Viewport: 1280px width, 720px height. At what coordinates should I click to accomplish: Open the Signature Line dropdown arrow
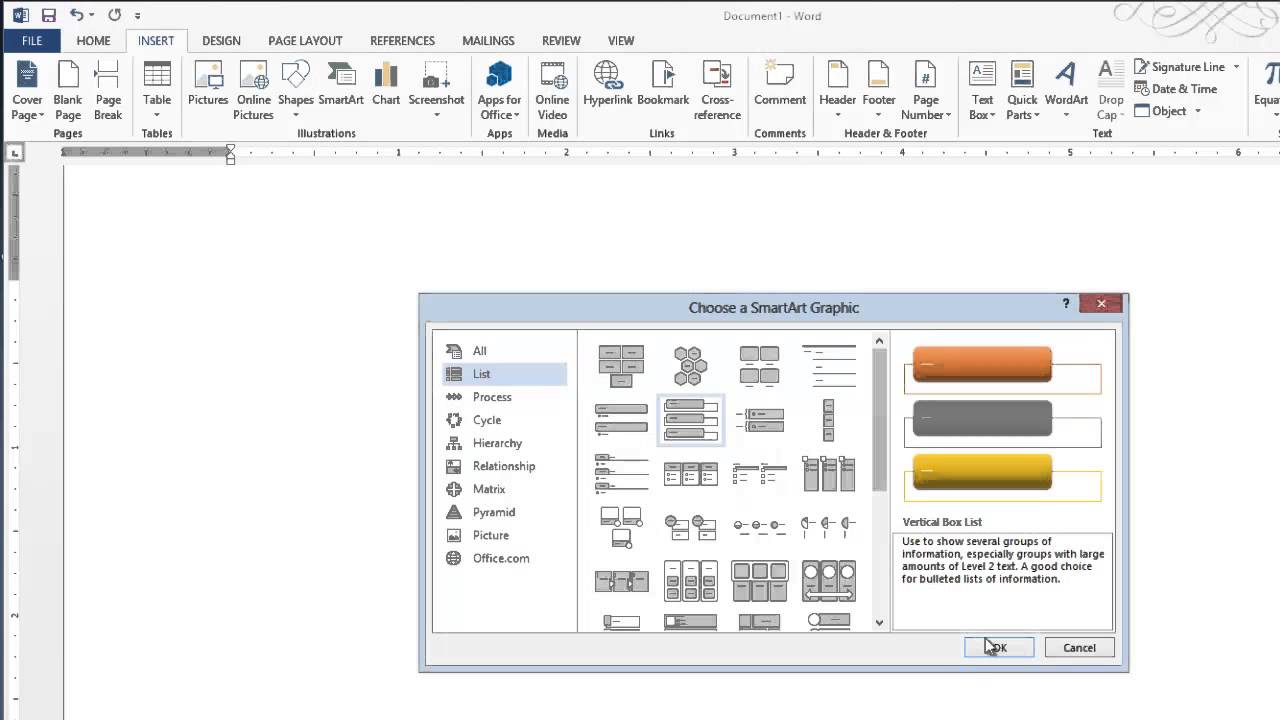[1236, 67]
